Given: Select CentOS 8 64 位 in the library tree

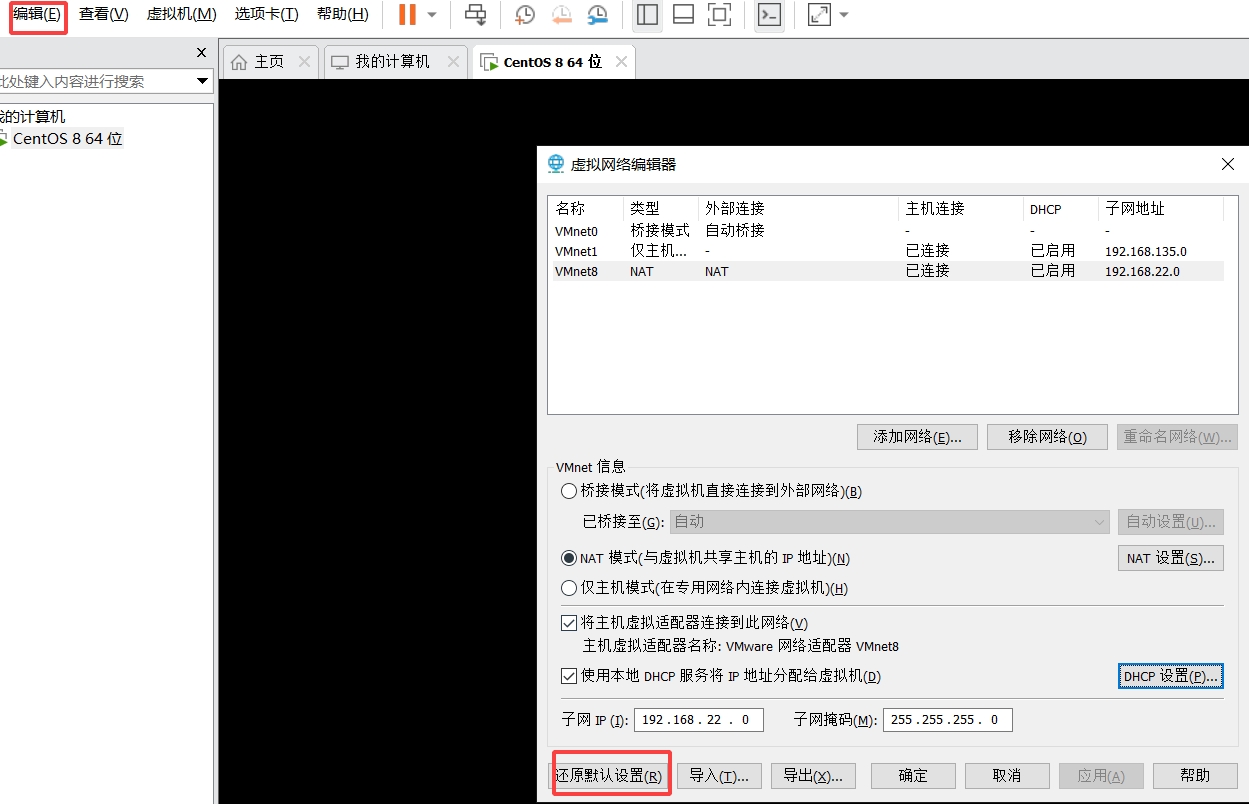Looking at the screenshot, I should pyautogui.click(x=67, y=139).
